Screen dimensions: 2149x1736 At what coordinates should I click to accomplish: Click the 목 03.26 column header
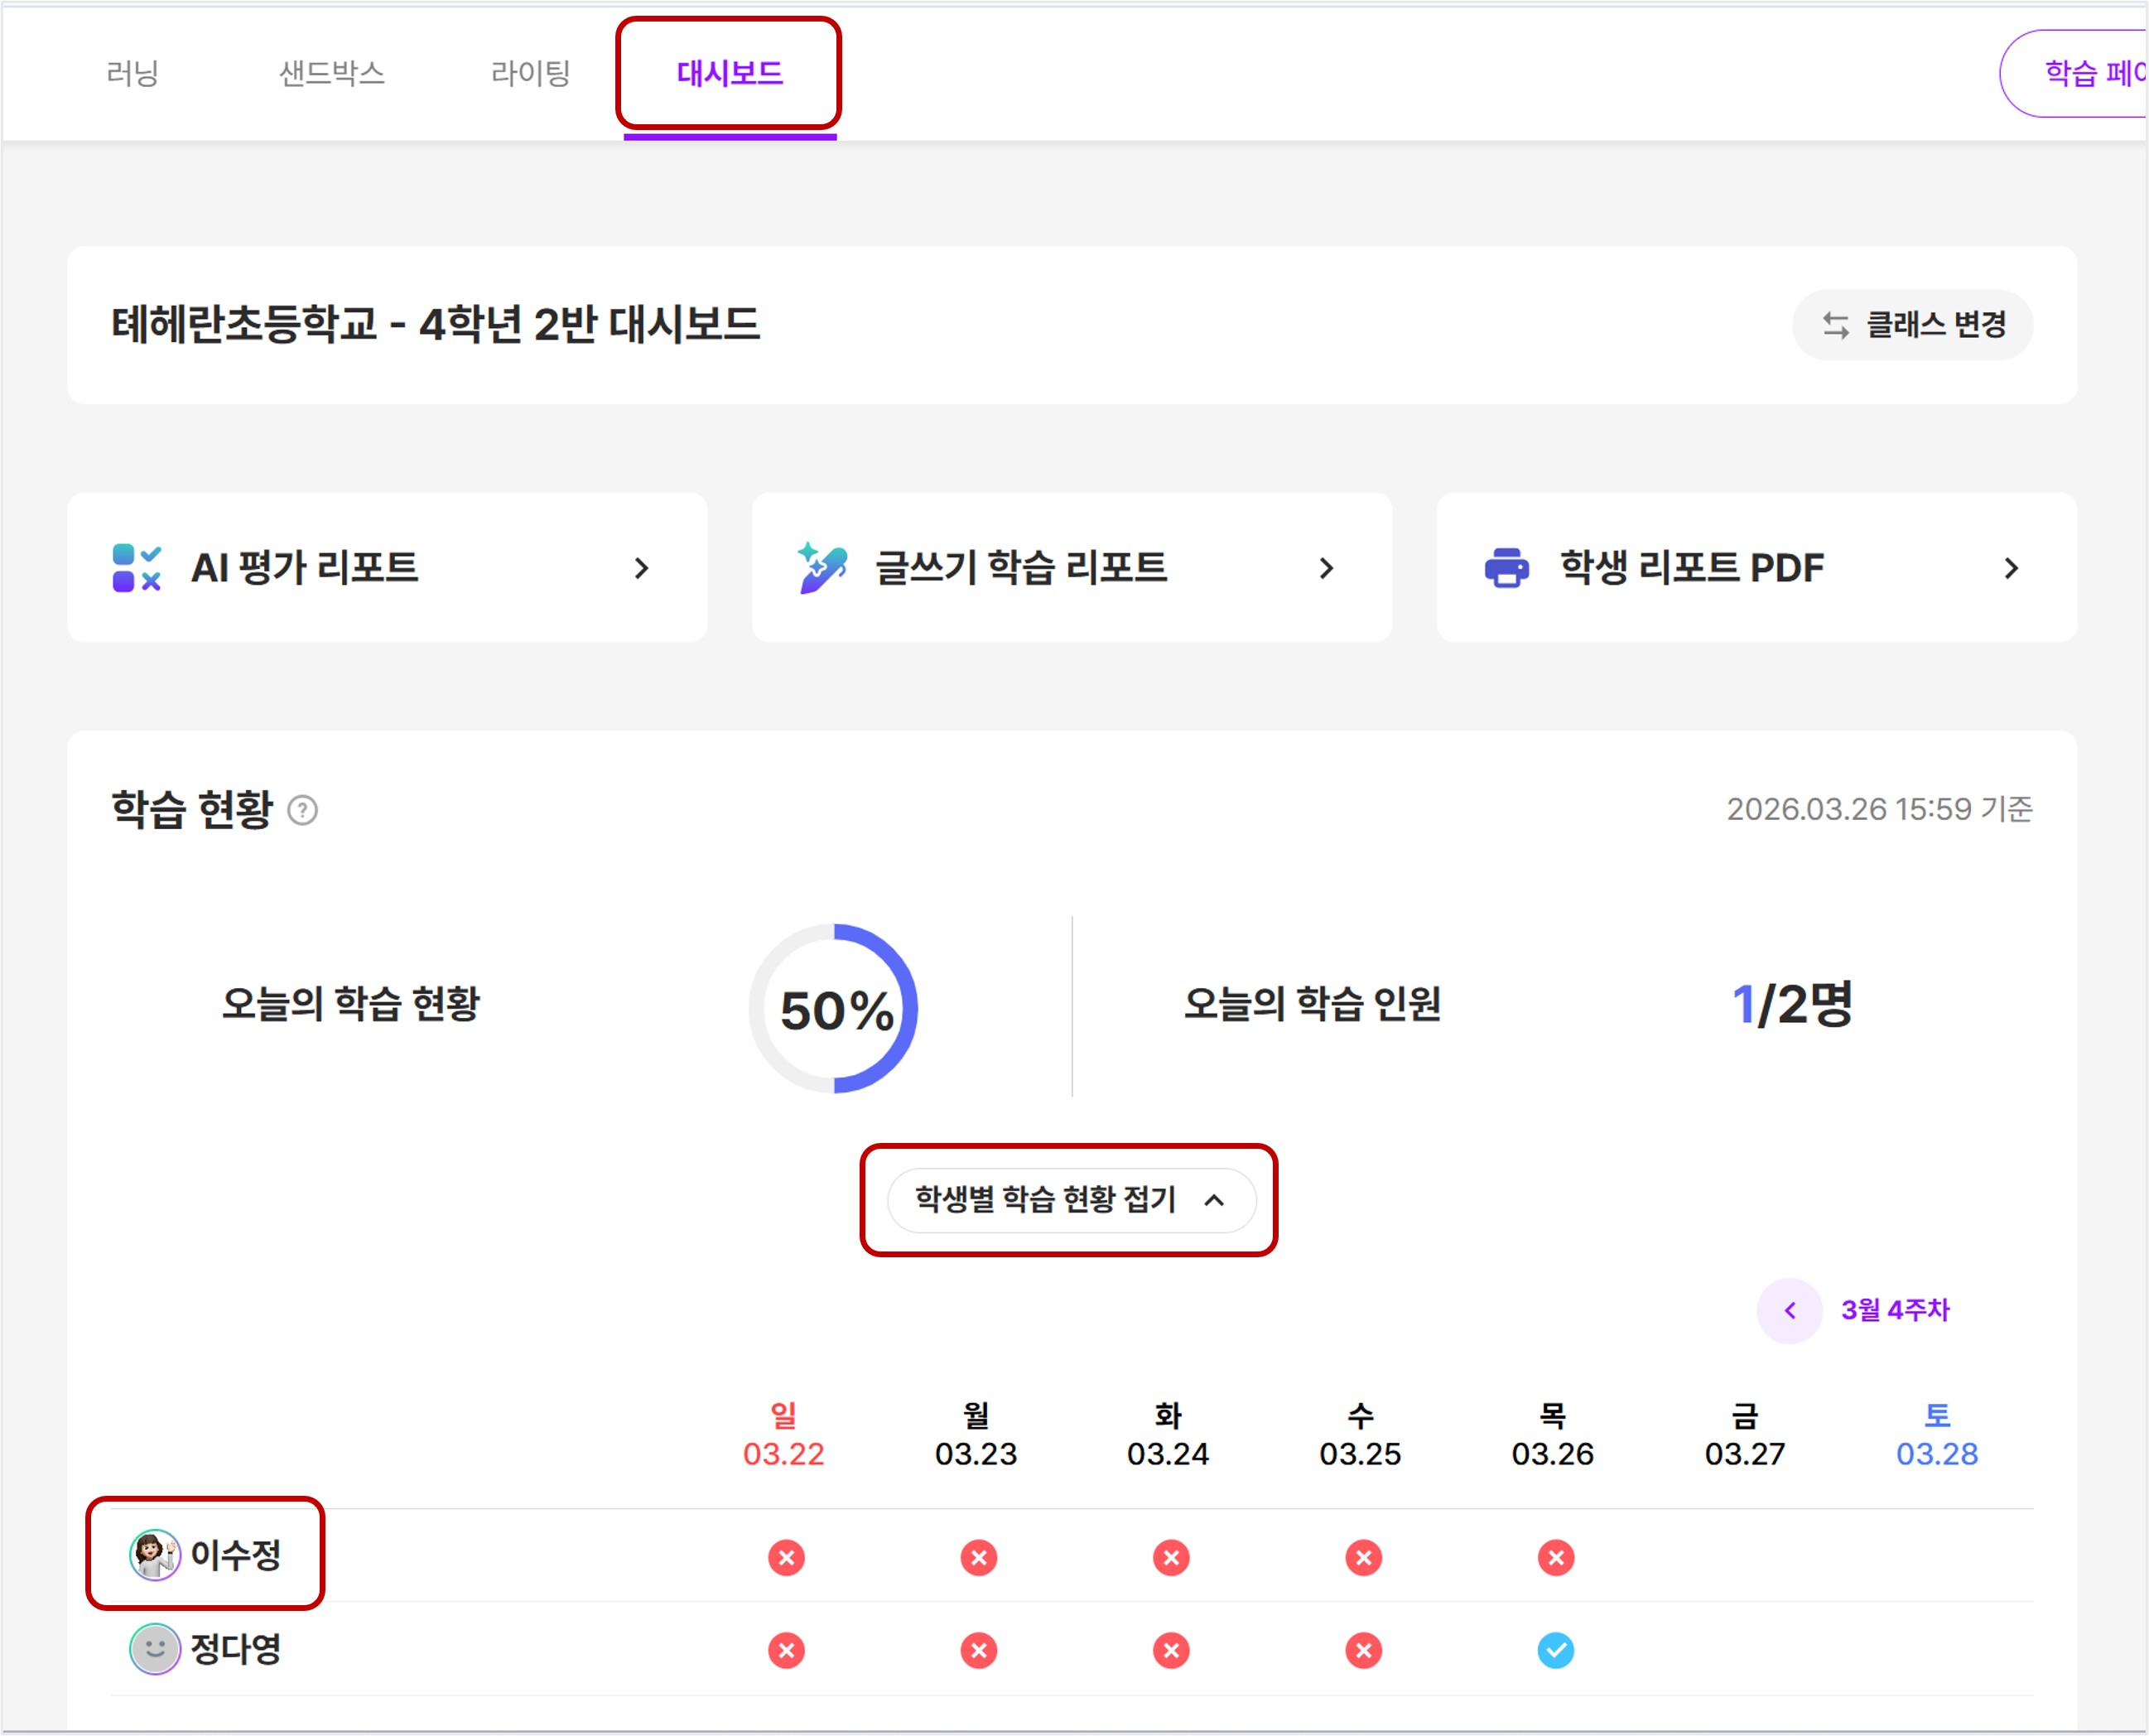click(1552, 1434)
